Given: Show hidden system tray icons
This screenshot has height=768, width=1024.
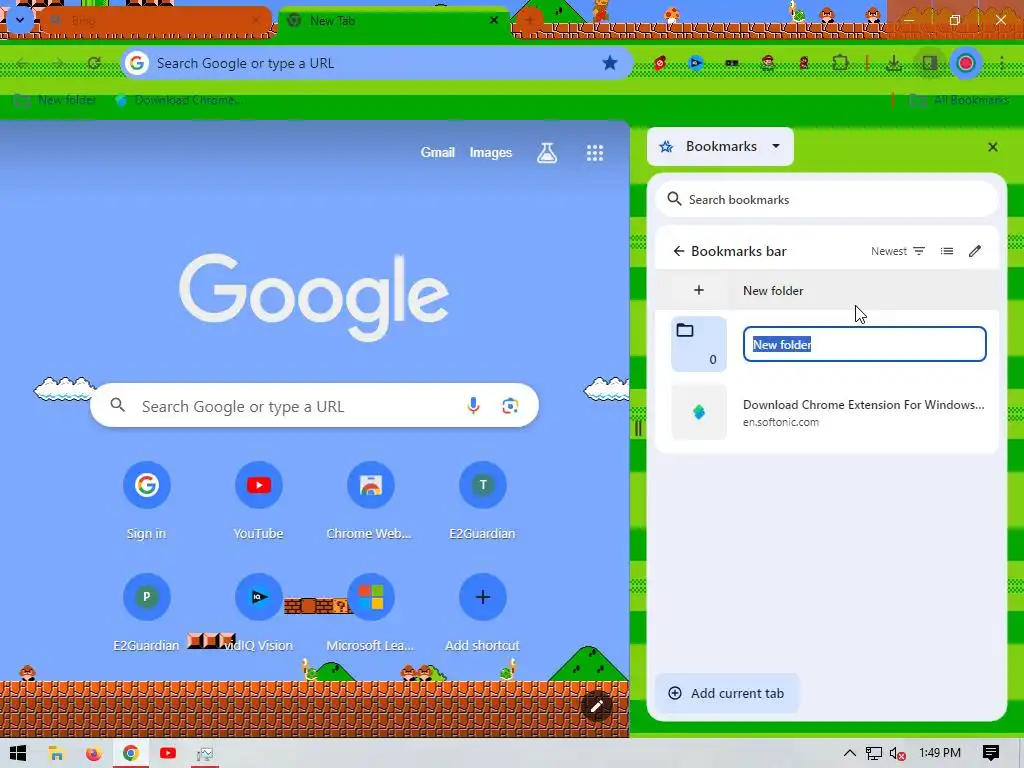Looking at the screenshot, I should [849, 753].
